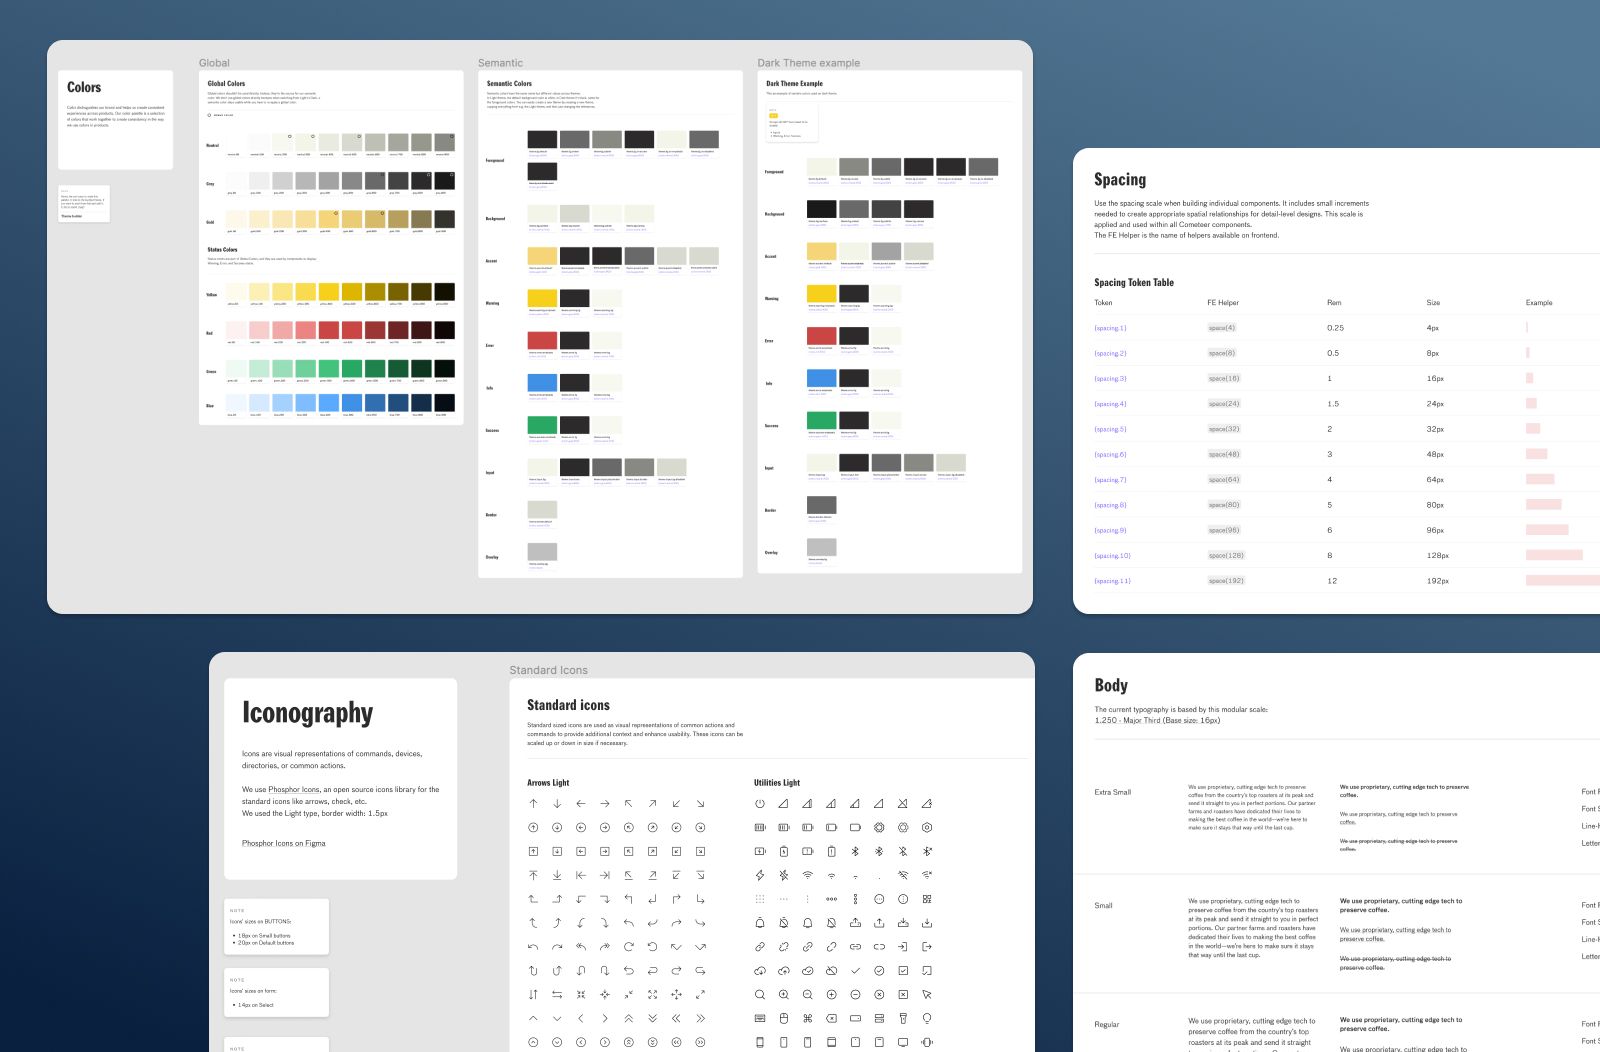Image resolution: width=1600 pixels, height=1052 pixels.
Task: Click the plain magnifying glass search icon
Action: click(x=760, y=994)
